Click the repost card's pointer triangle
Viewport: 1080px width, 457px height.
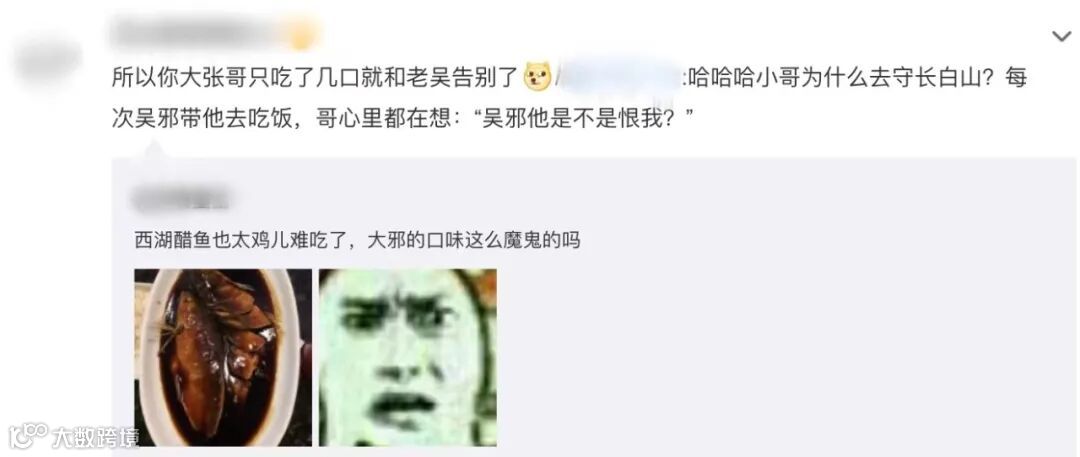pos(153,149)
